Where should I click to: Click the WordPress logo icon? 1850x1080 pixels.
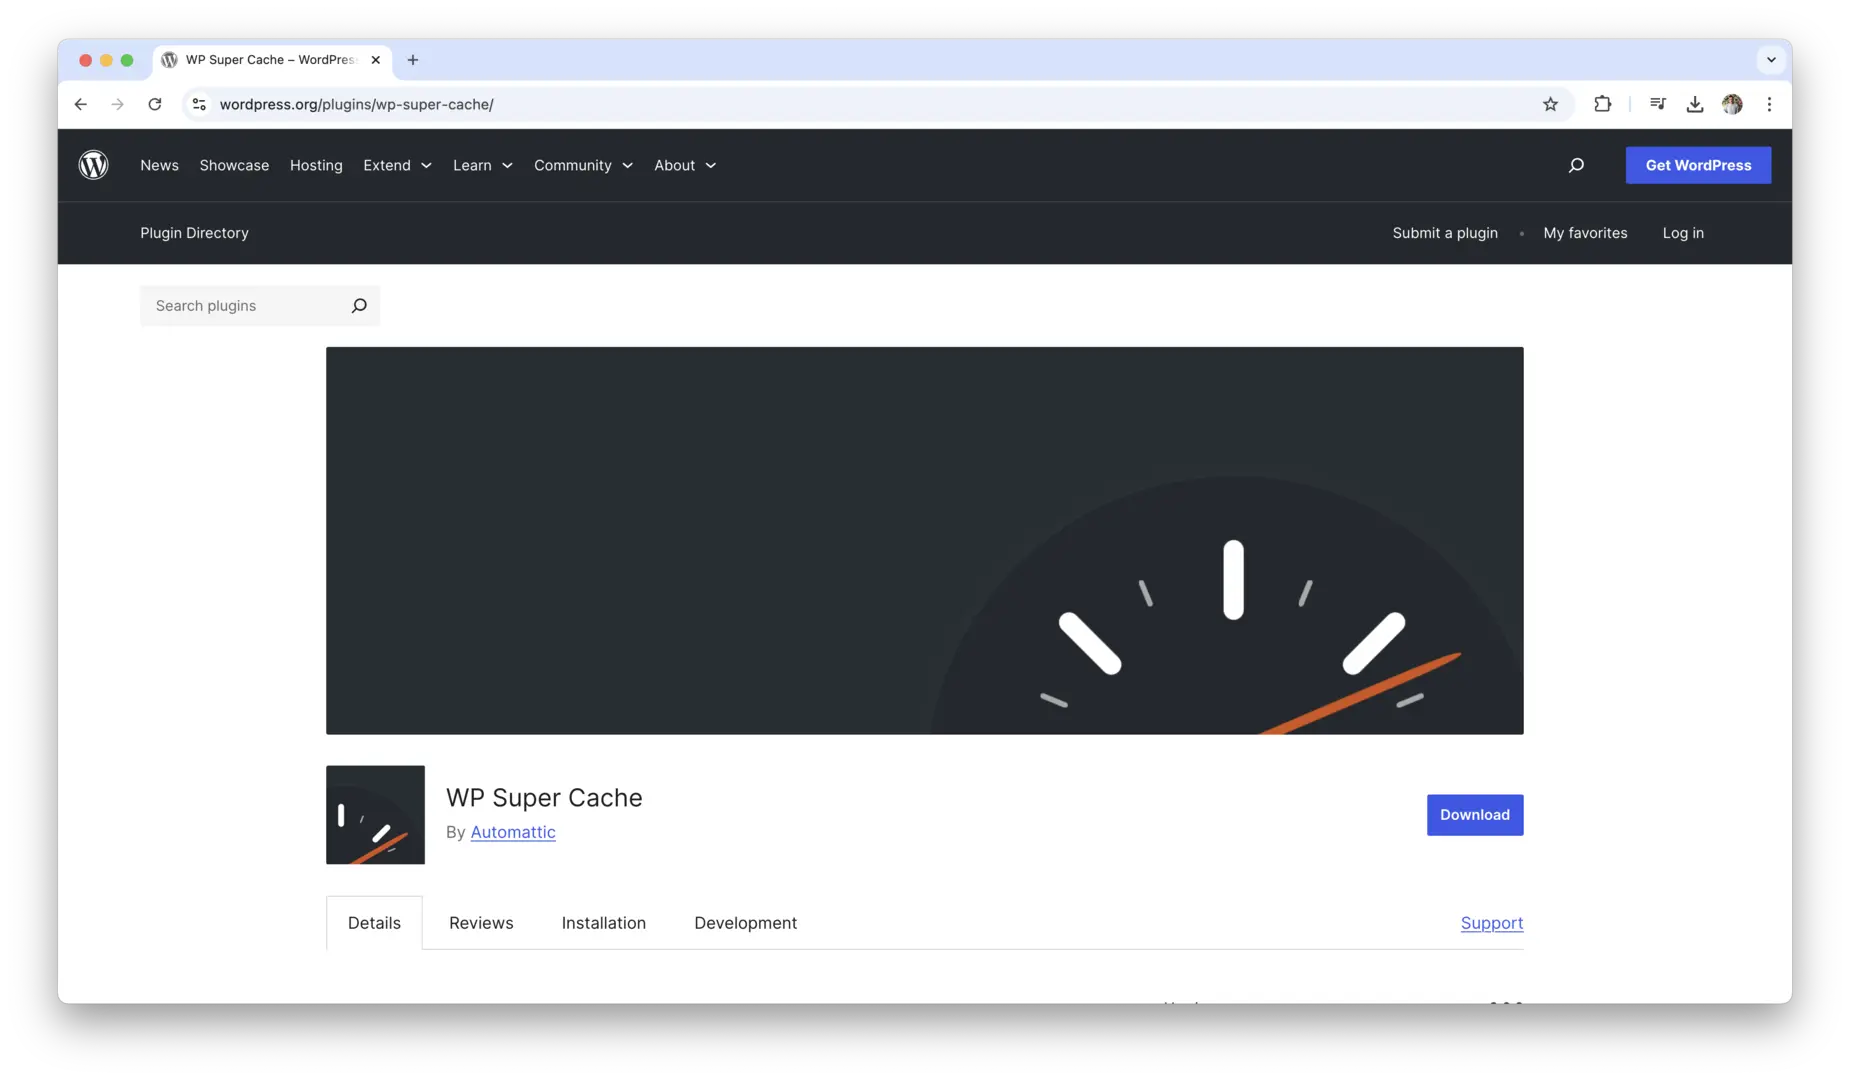tap(93, 165)
